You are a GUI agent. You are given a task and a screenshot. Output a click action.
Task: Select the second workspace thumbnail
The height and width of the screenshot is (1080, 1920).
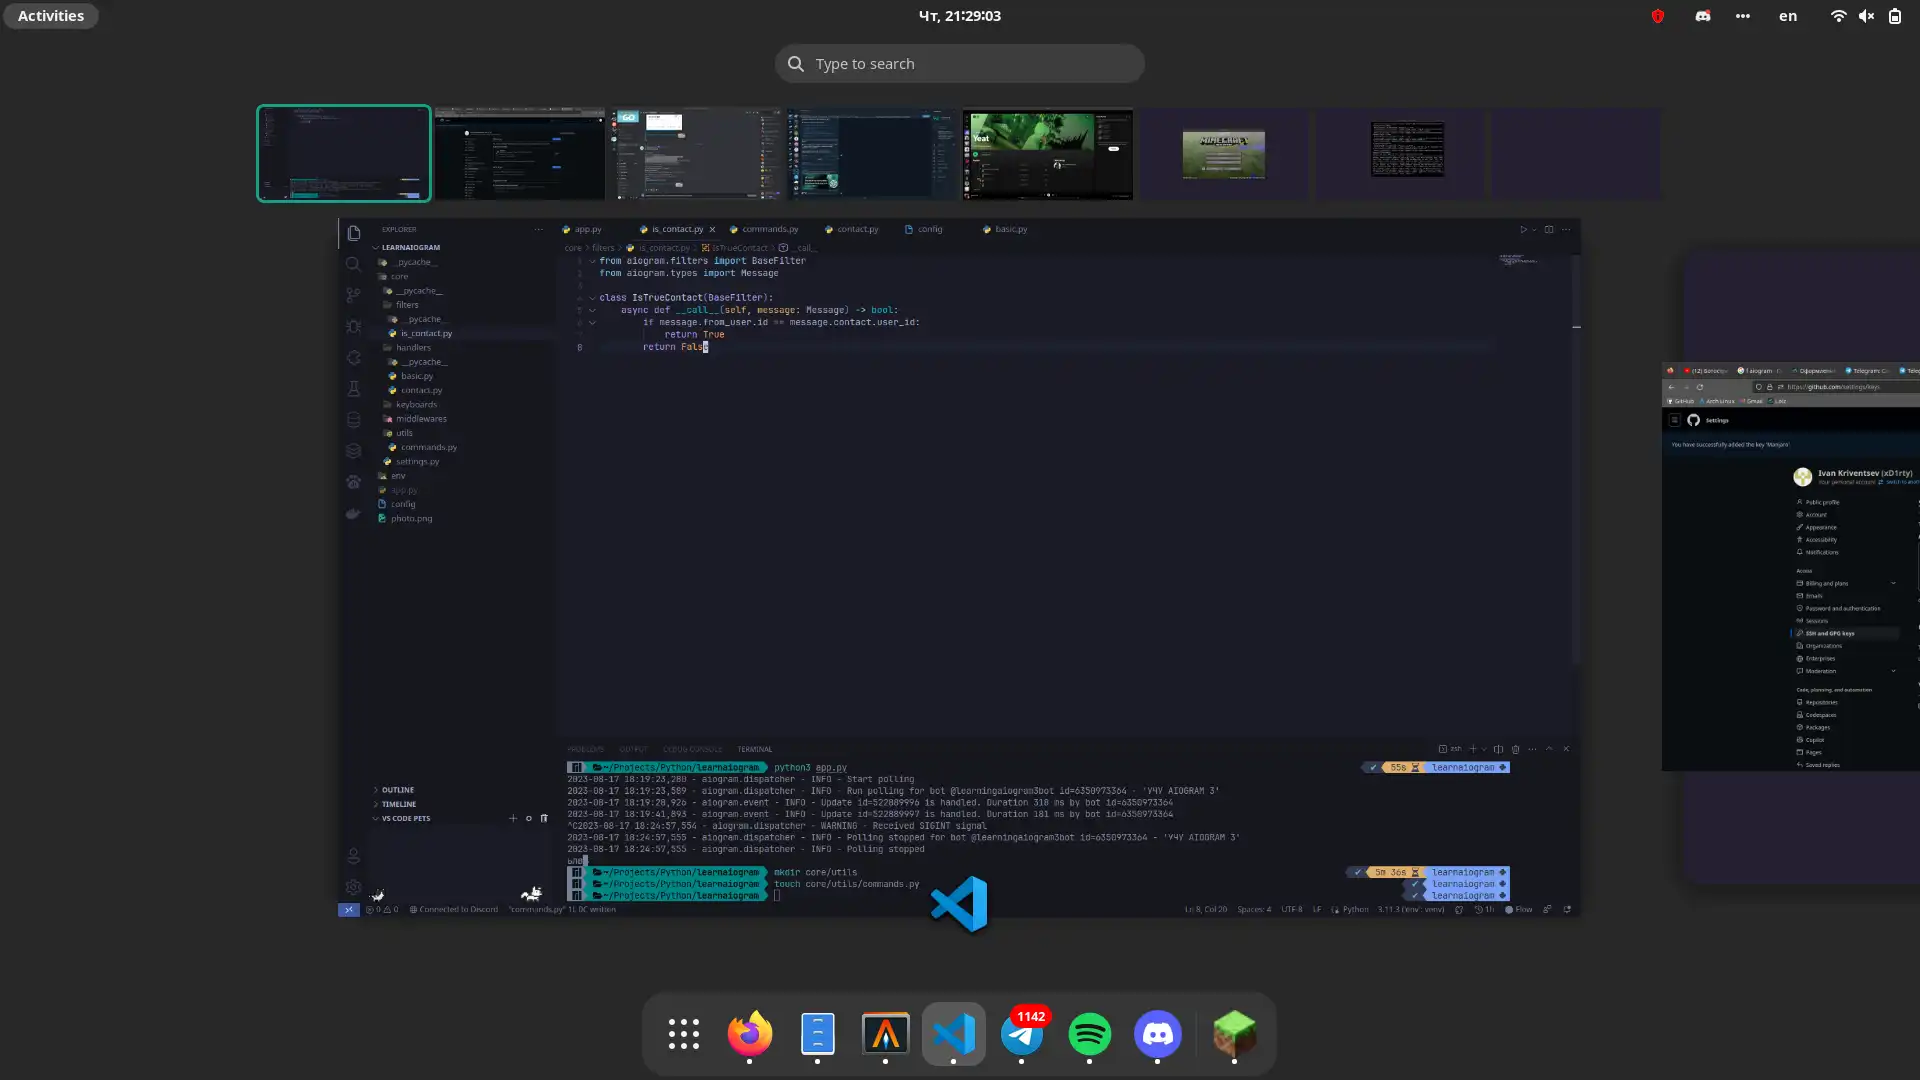[519, 154]
